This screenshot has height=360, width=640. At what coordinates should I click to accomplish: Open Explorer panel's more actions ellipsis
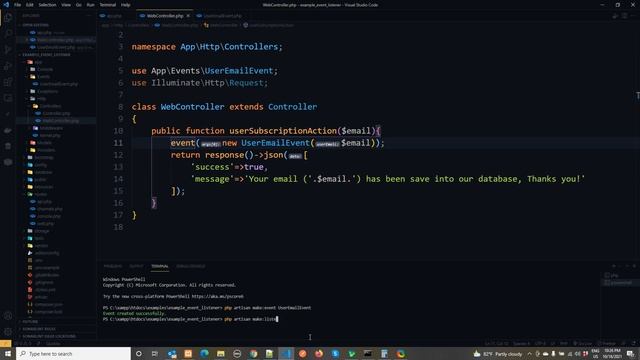pyautogui.click(x=89, y=16)
